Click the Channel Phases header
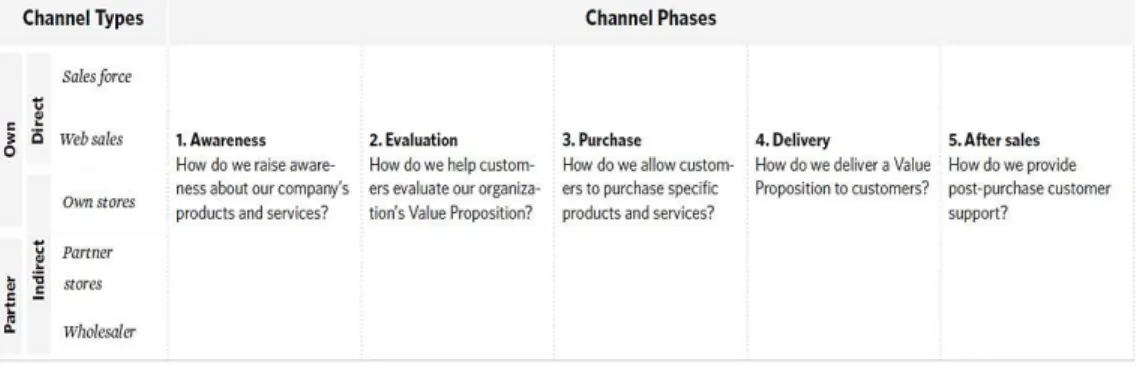The height and width of the screenshot is (368, 1143). click(651, 18)
